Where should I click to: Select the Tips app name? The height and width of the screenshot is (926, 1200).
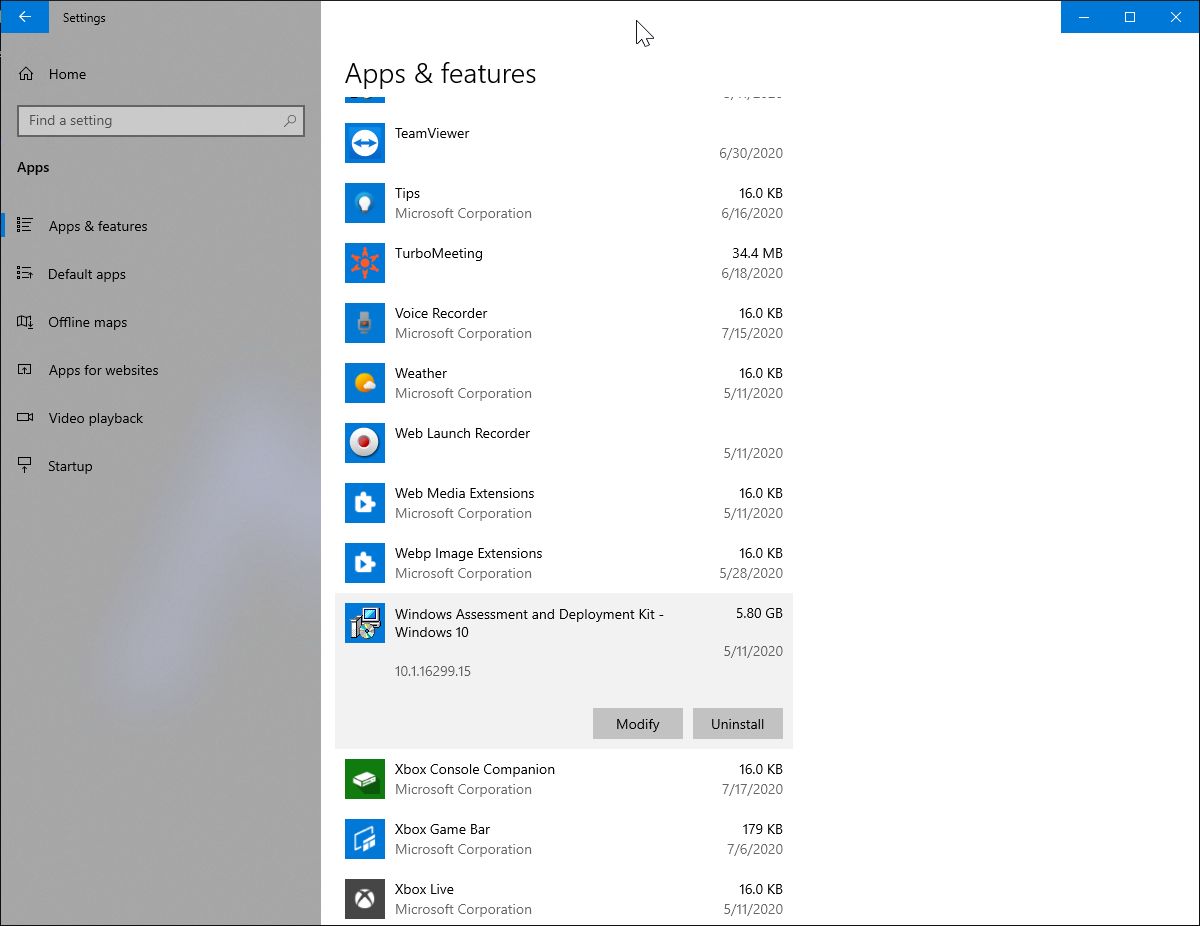[407, 193]
